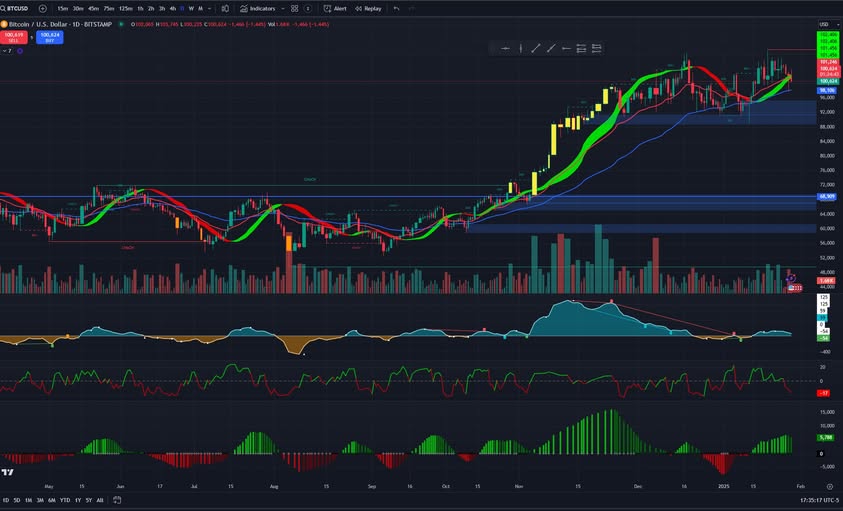
Task: Select the vertical line drawing tool
Action: point(520,48)
